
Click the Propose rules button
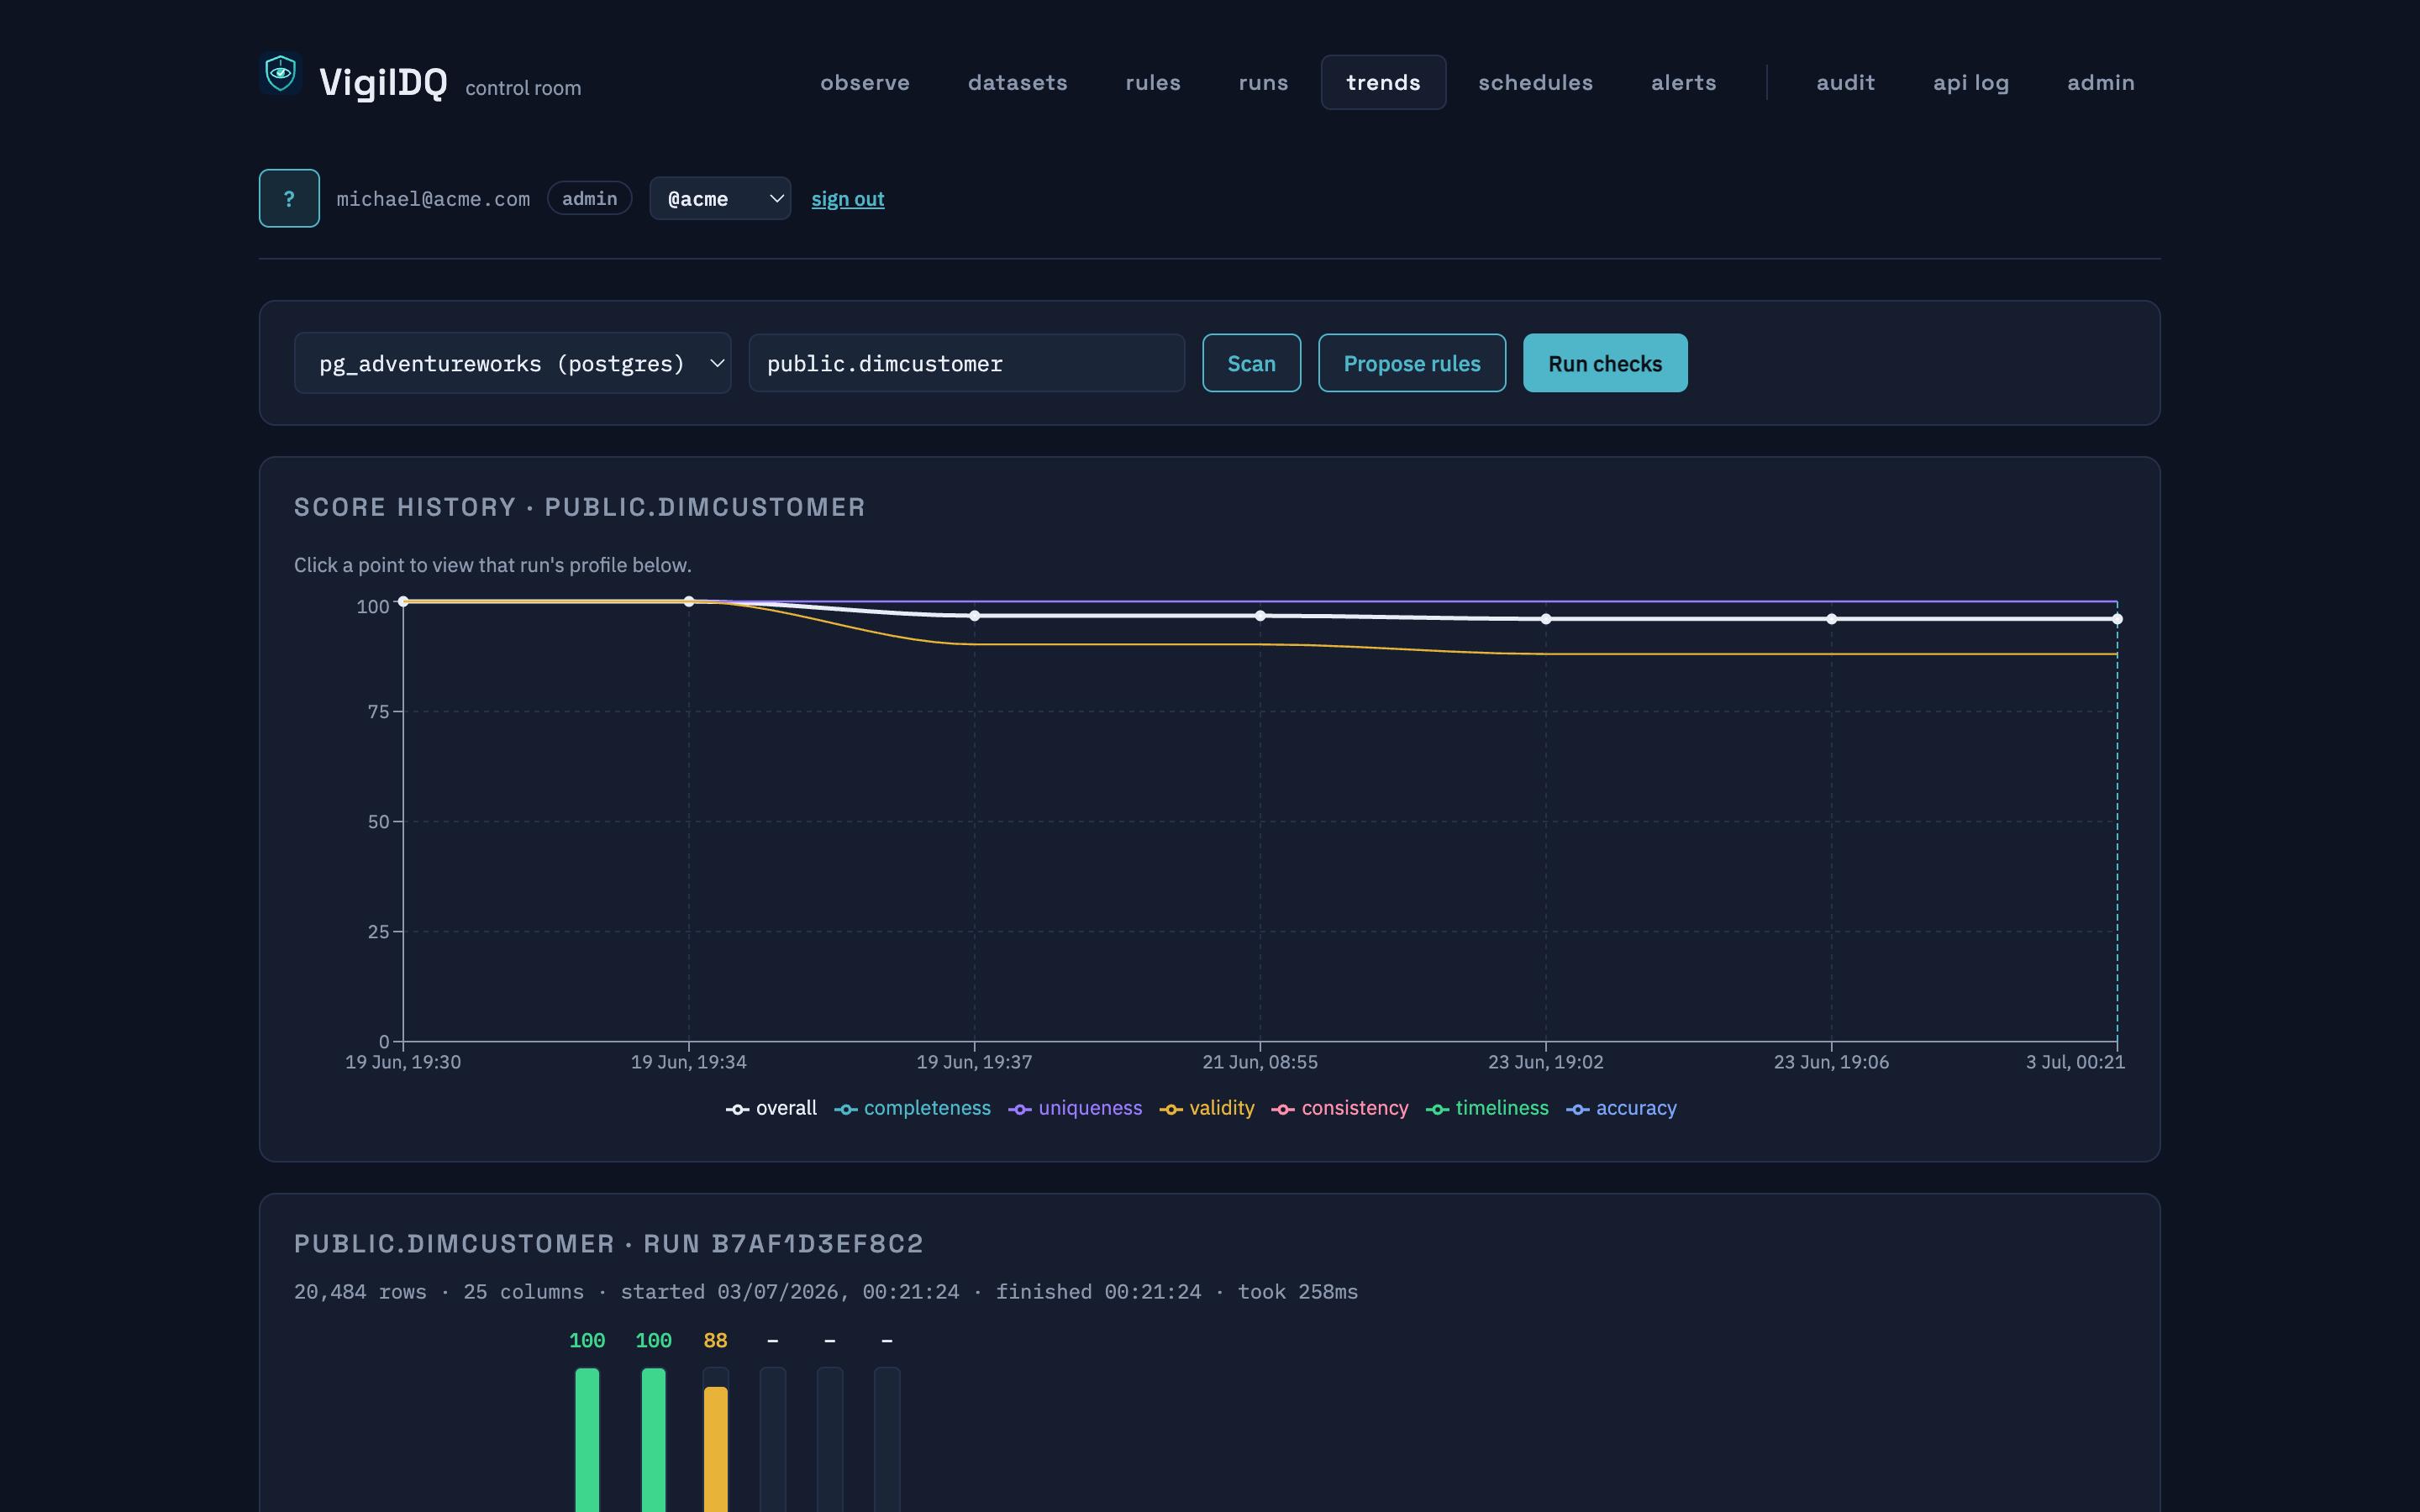1412,363
